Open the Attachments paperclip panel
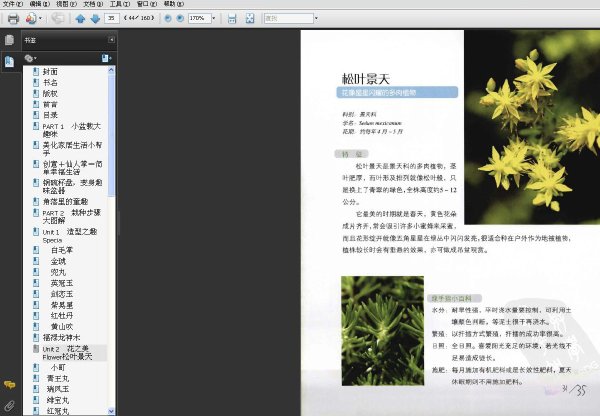 [9, 405]
